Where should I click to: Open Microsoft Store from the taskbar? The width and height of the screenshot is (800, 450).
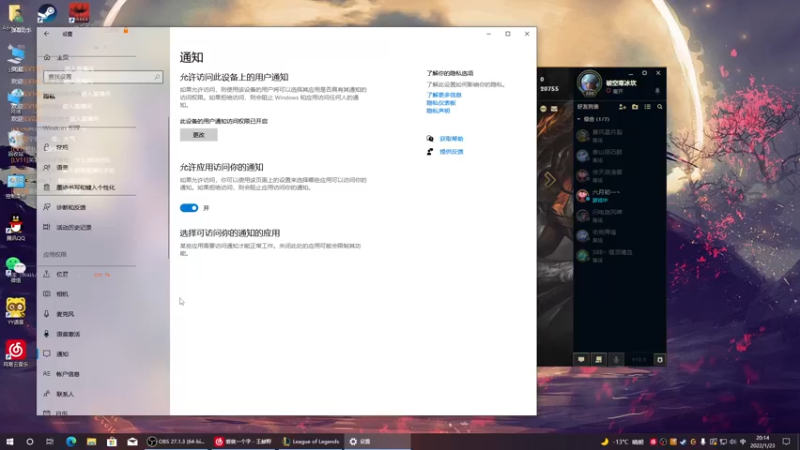coord(112,441)
